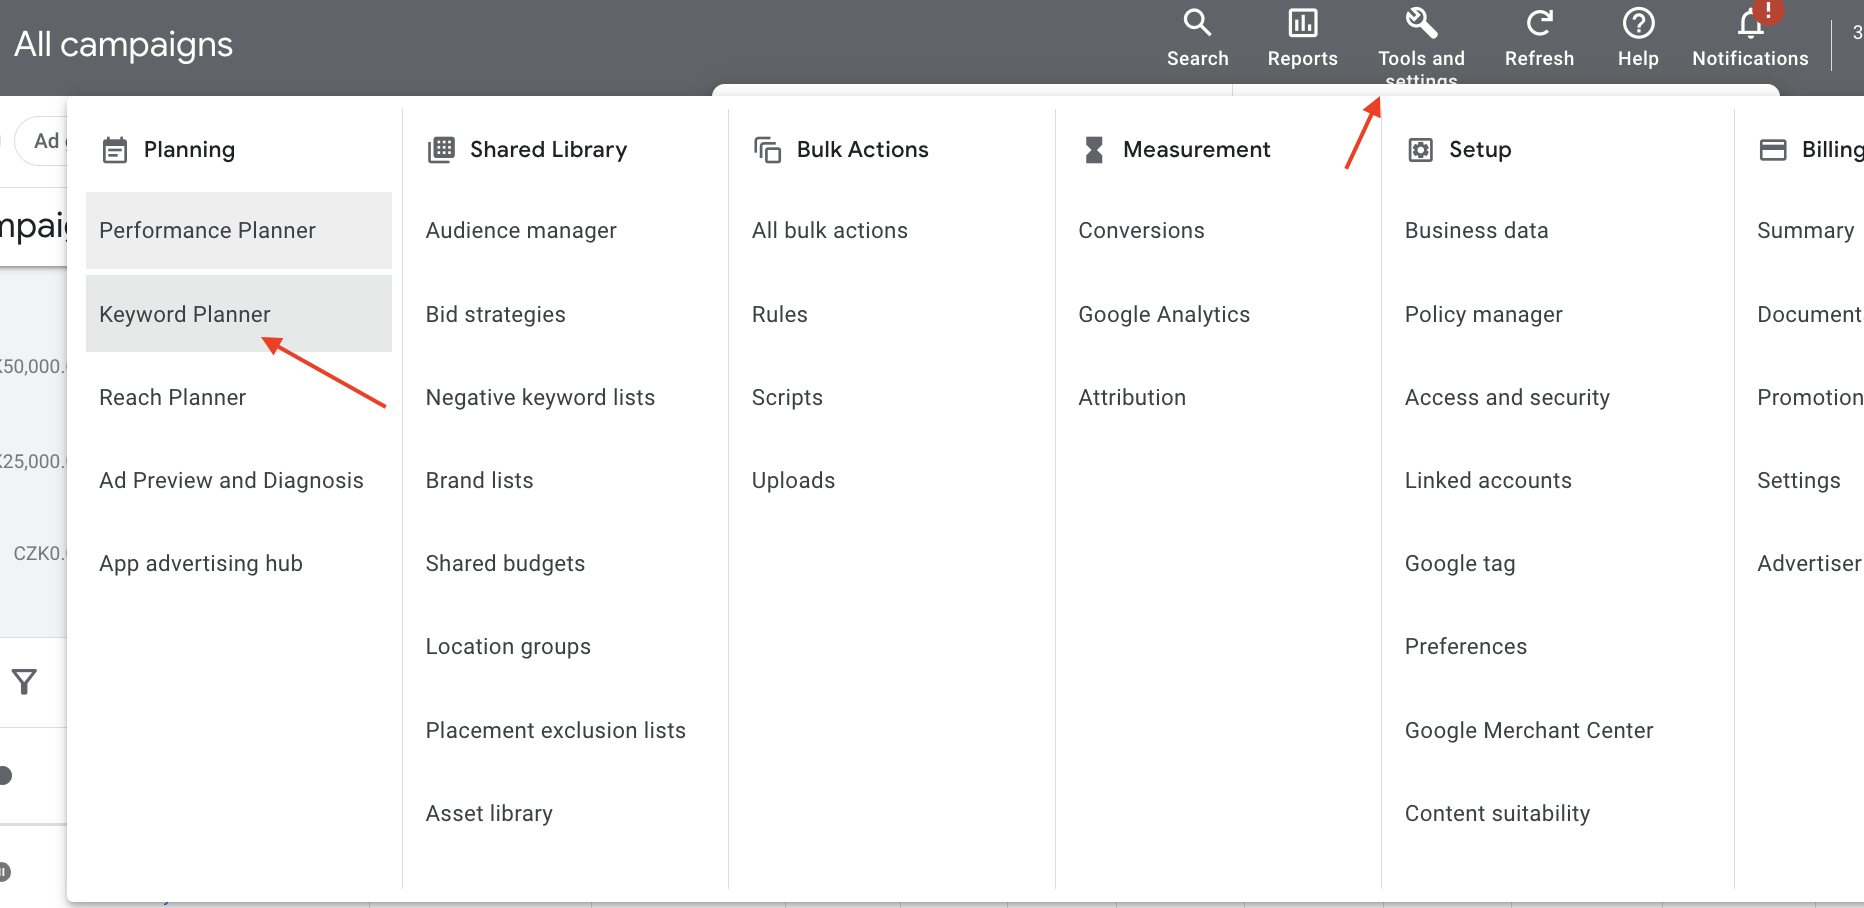The width and height of the screenshot is (1864, 908).
Task: Open Shared budgets
Action: (505, 564)
